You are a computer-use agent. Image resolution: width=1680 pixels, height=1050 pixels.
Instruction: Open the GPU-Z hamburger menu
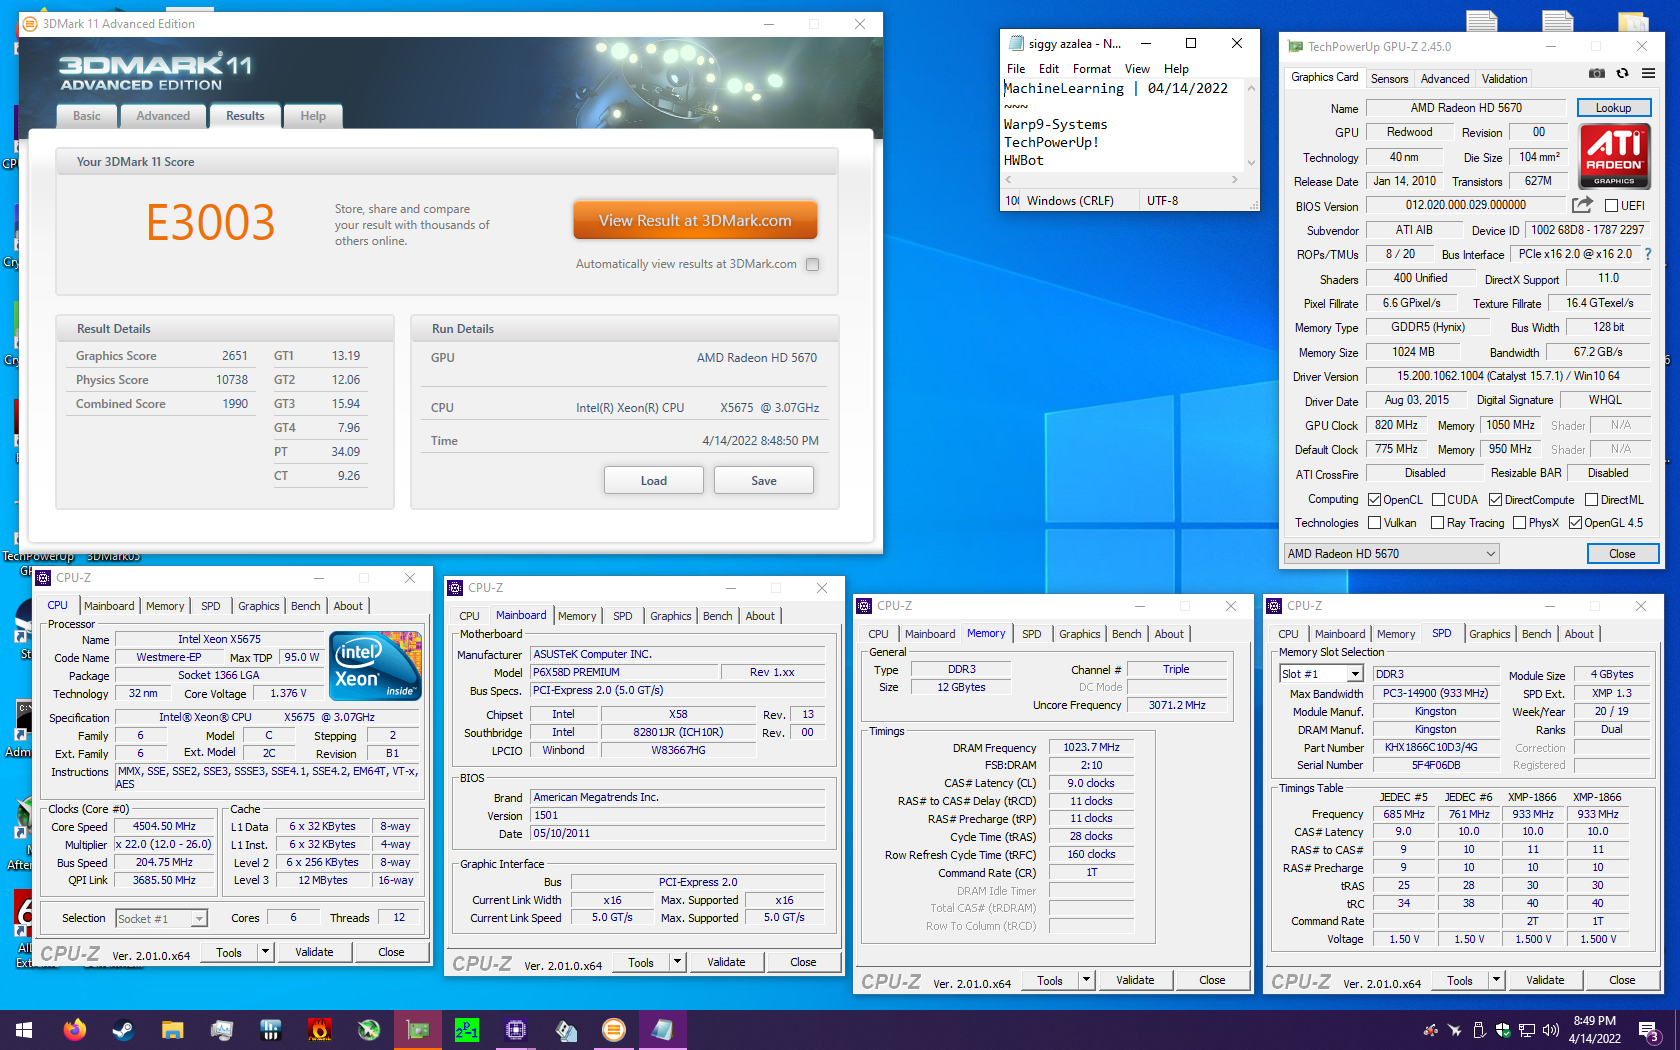[x=1648, y=73]
